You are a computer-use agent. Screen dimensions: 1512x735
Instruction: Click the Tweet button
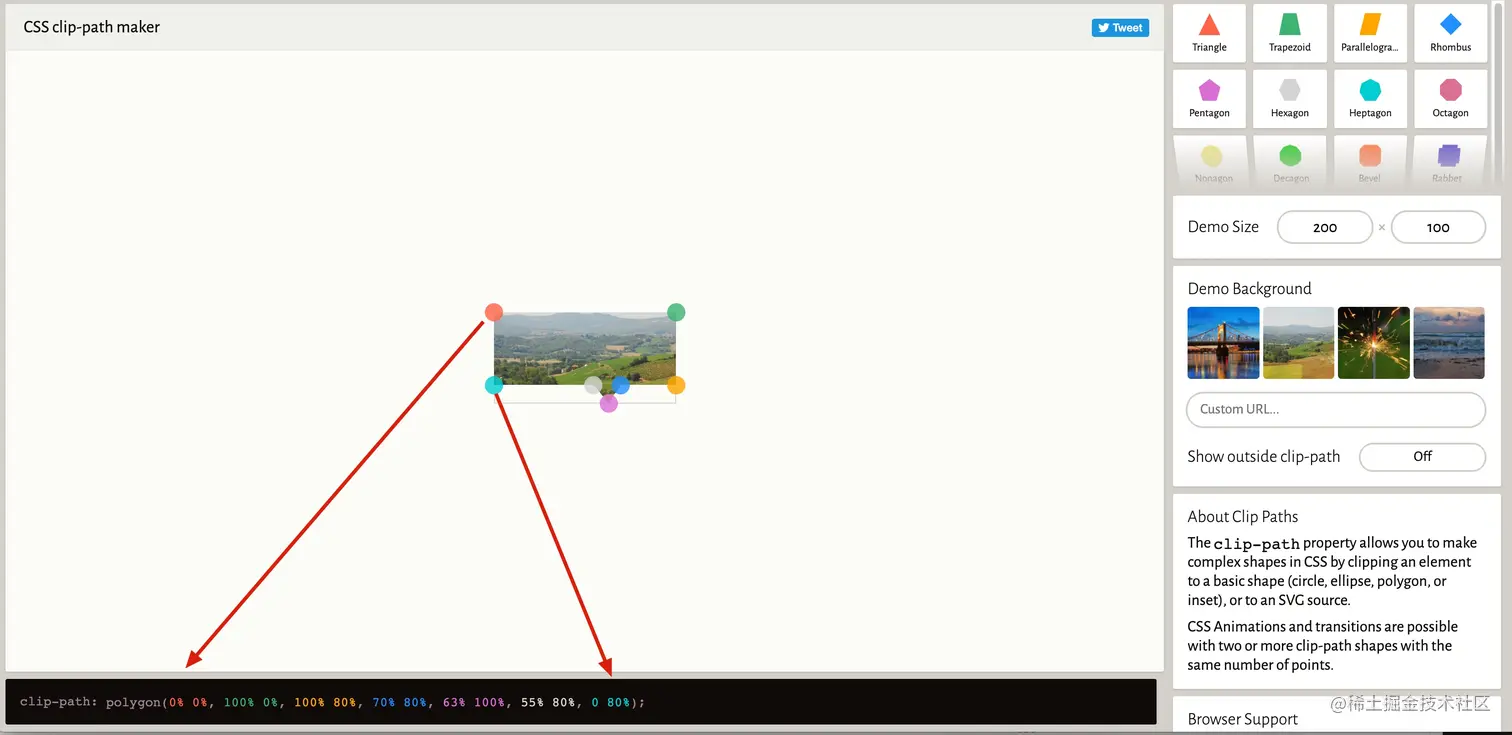pyautogui.click(x=1120, y=28)
